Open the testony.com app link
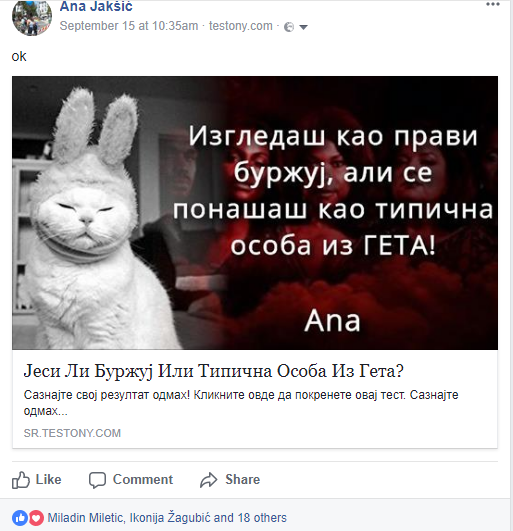 pos(240,26)
